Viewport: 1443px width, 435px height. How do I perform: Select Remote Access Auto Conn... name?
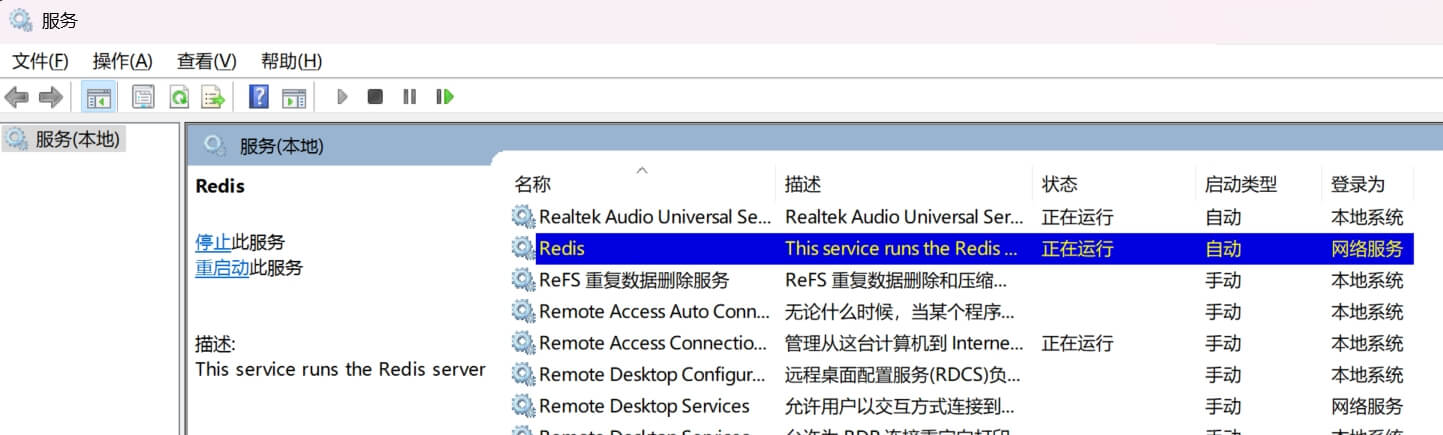655,311
